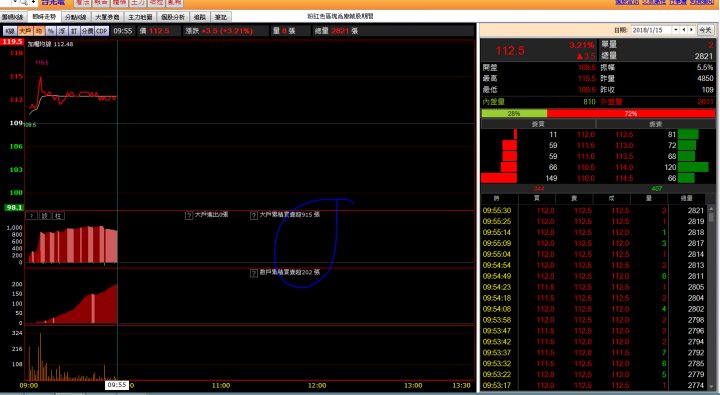Screen dimensions: 720x395
Task: Click second red header button
Action: [x=101, y=3]
